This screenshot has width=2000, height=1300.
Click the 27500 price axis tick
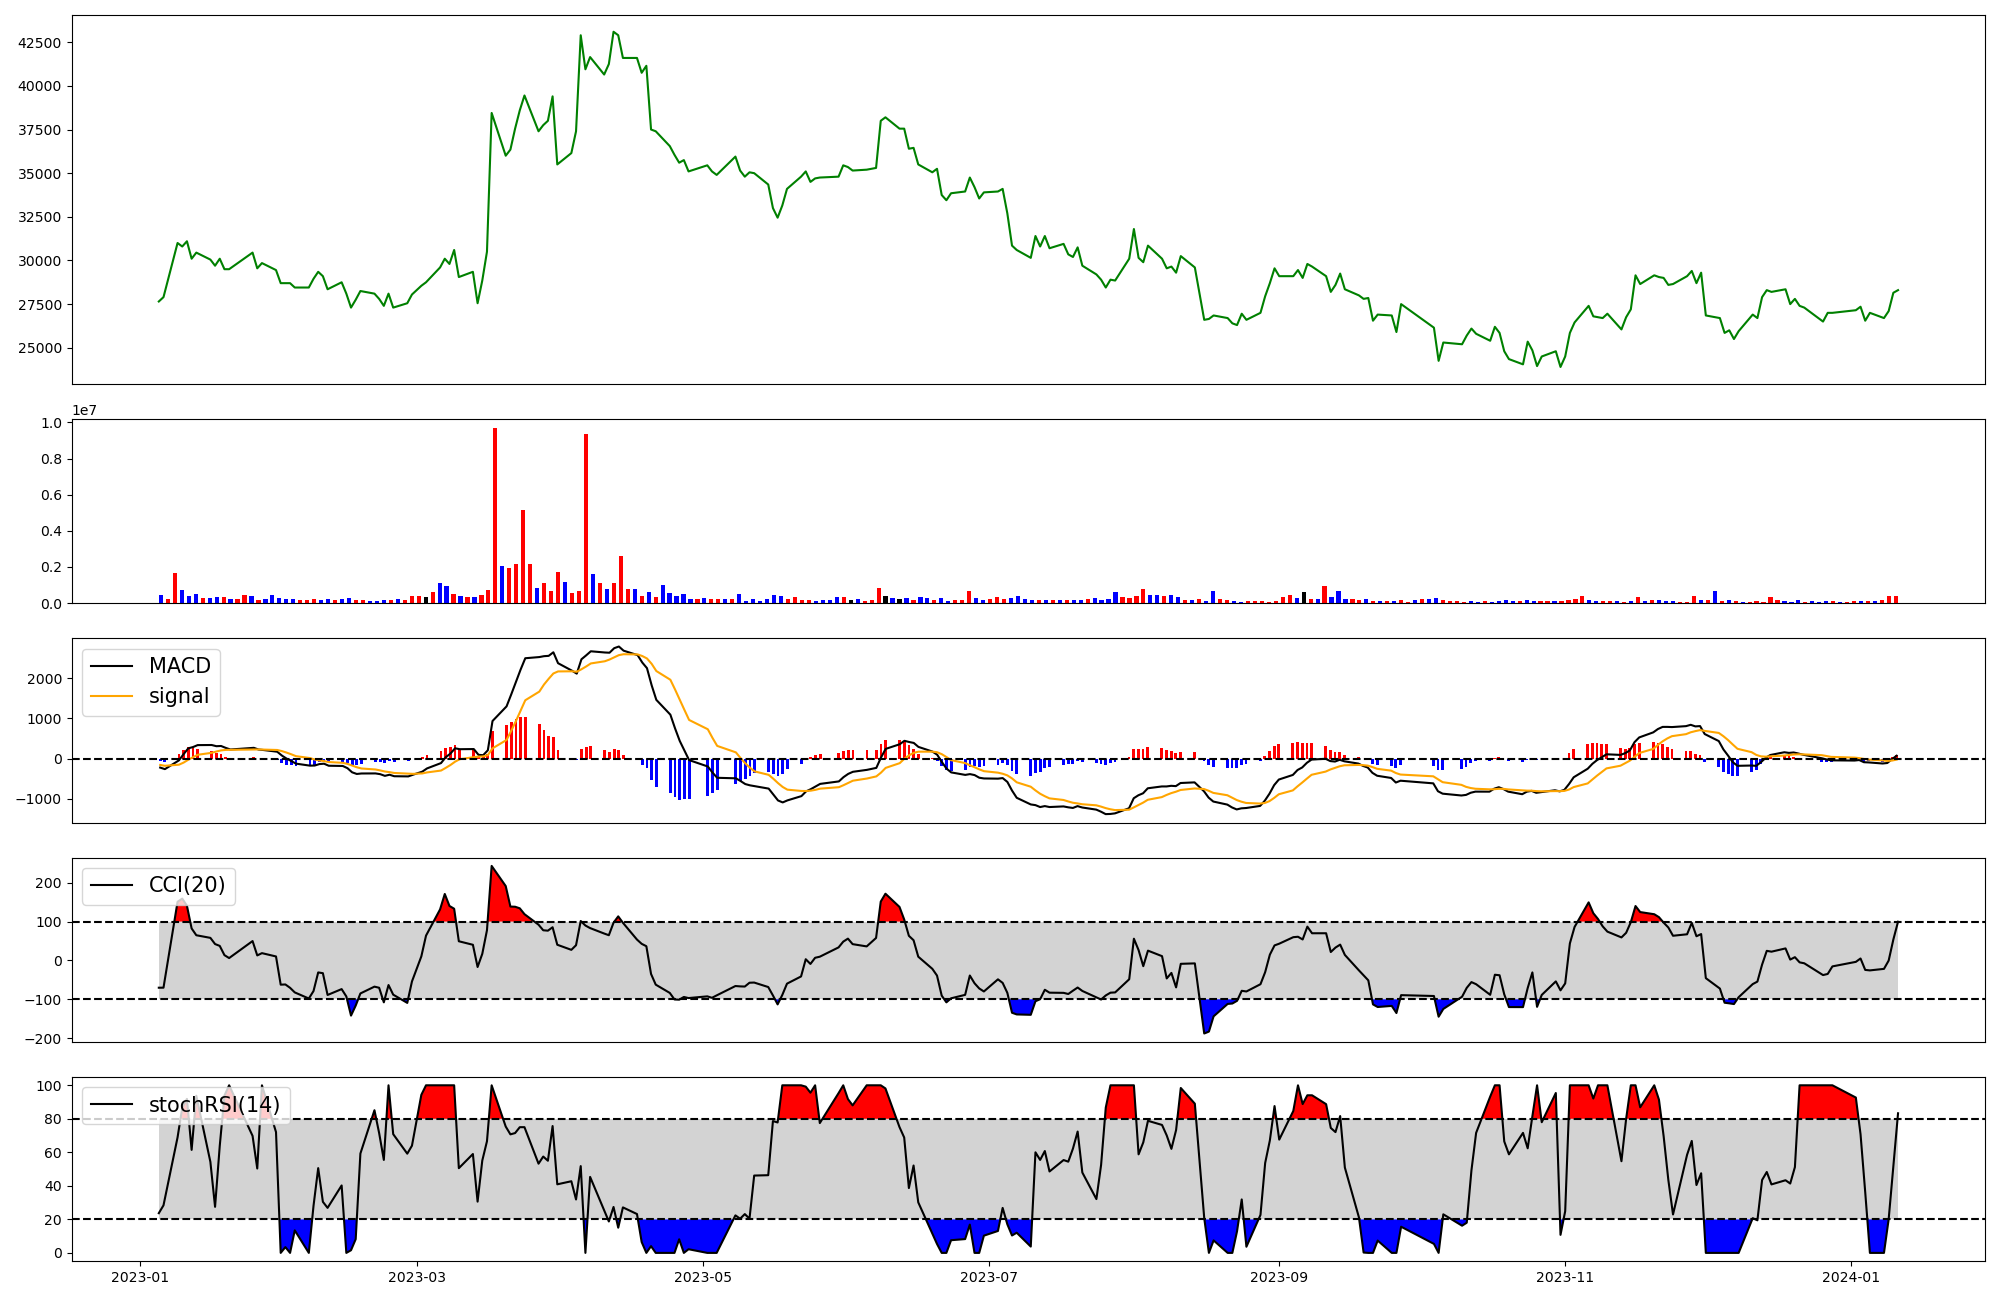coord(41,305)
